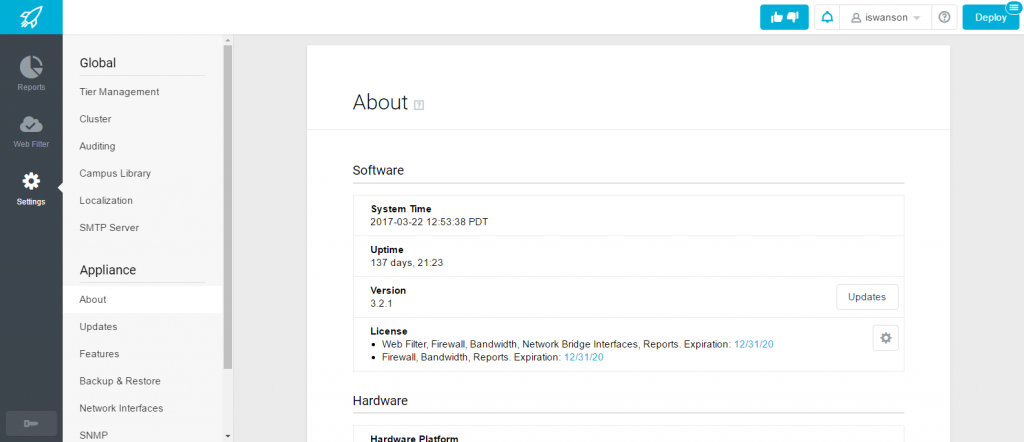Select the Settings gear icon
The image size is (1024, 442).
31,181
